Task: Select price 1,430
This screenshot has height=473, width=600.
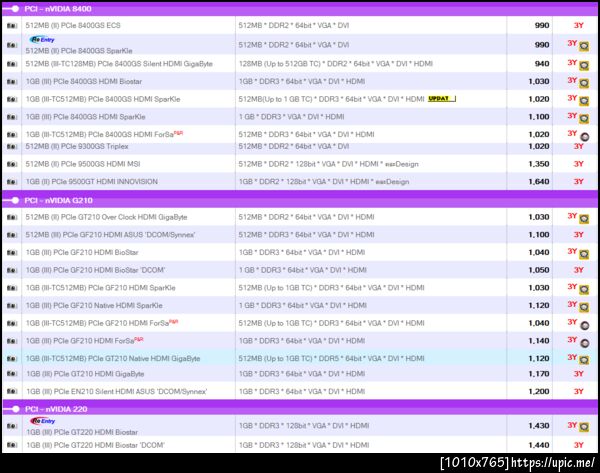Action: (539, 426)
